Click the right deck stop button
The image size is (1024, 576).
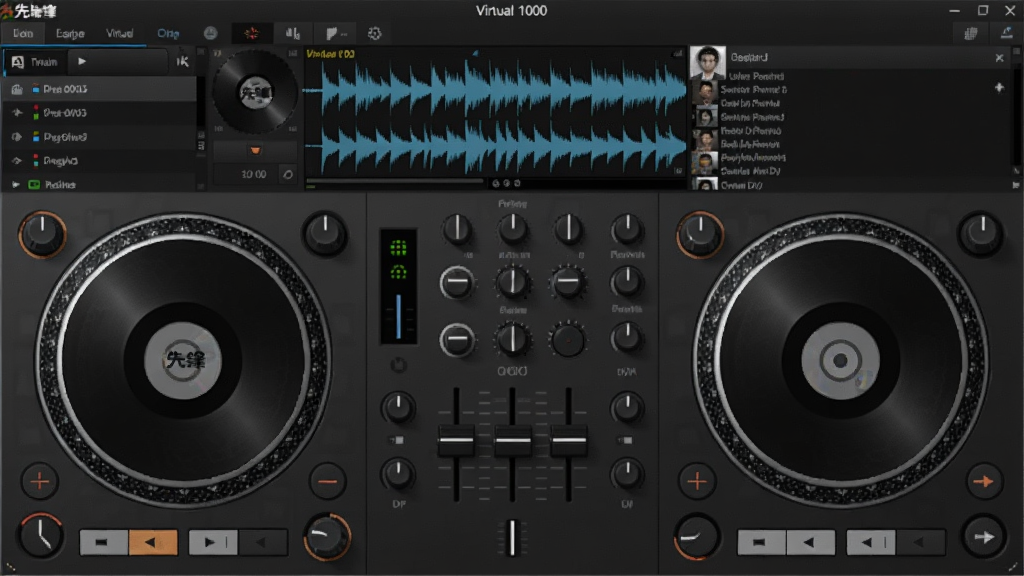coord(761,542)
